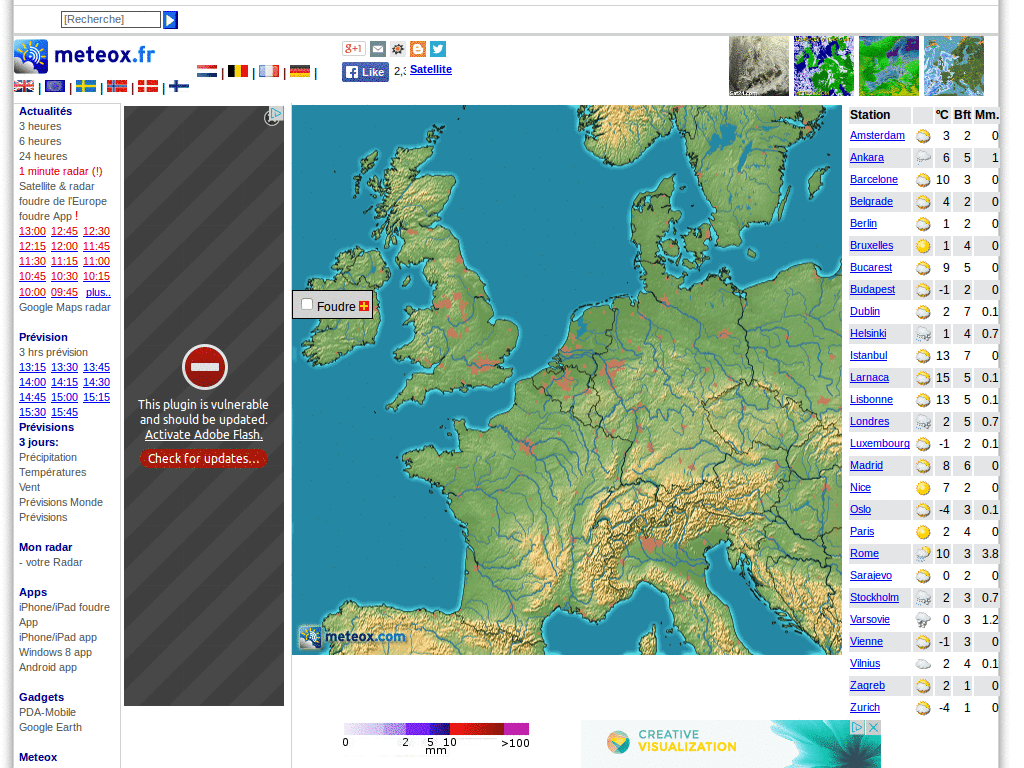
Task: Select the Finnish flag
Action: (178, 86)
